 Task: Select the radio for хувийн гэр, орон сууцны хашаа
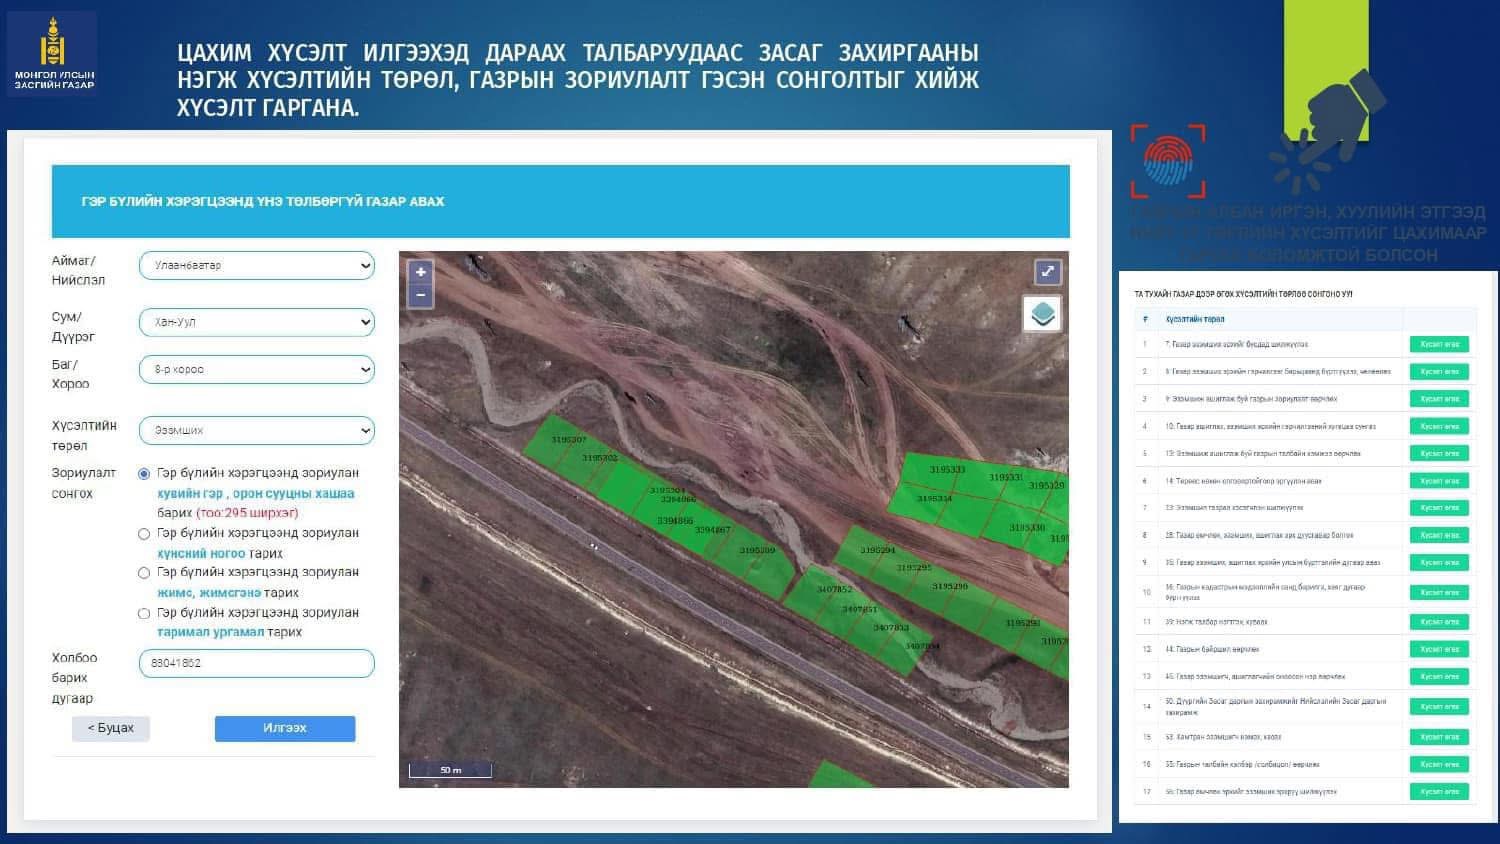144,474
